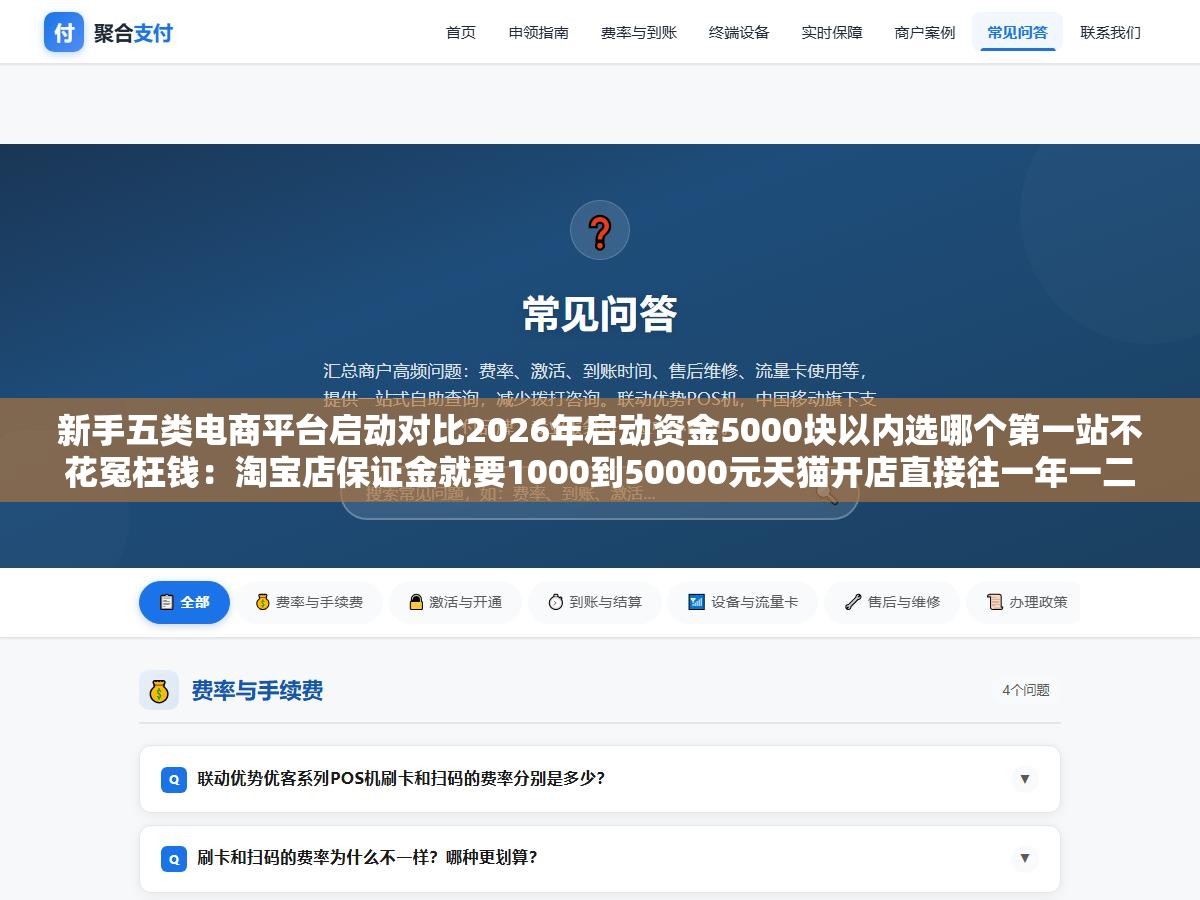Open 申领指南 in navigation
This screenshot has height=900, width=1200.
pos(539,32)
